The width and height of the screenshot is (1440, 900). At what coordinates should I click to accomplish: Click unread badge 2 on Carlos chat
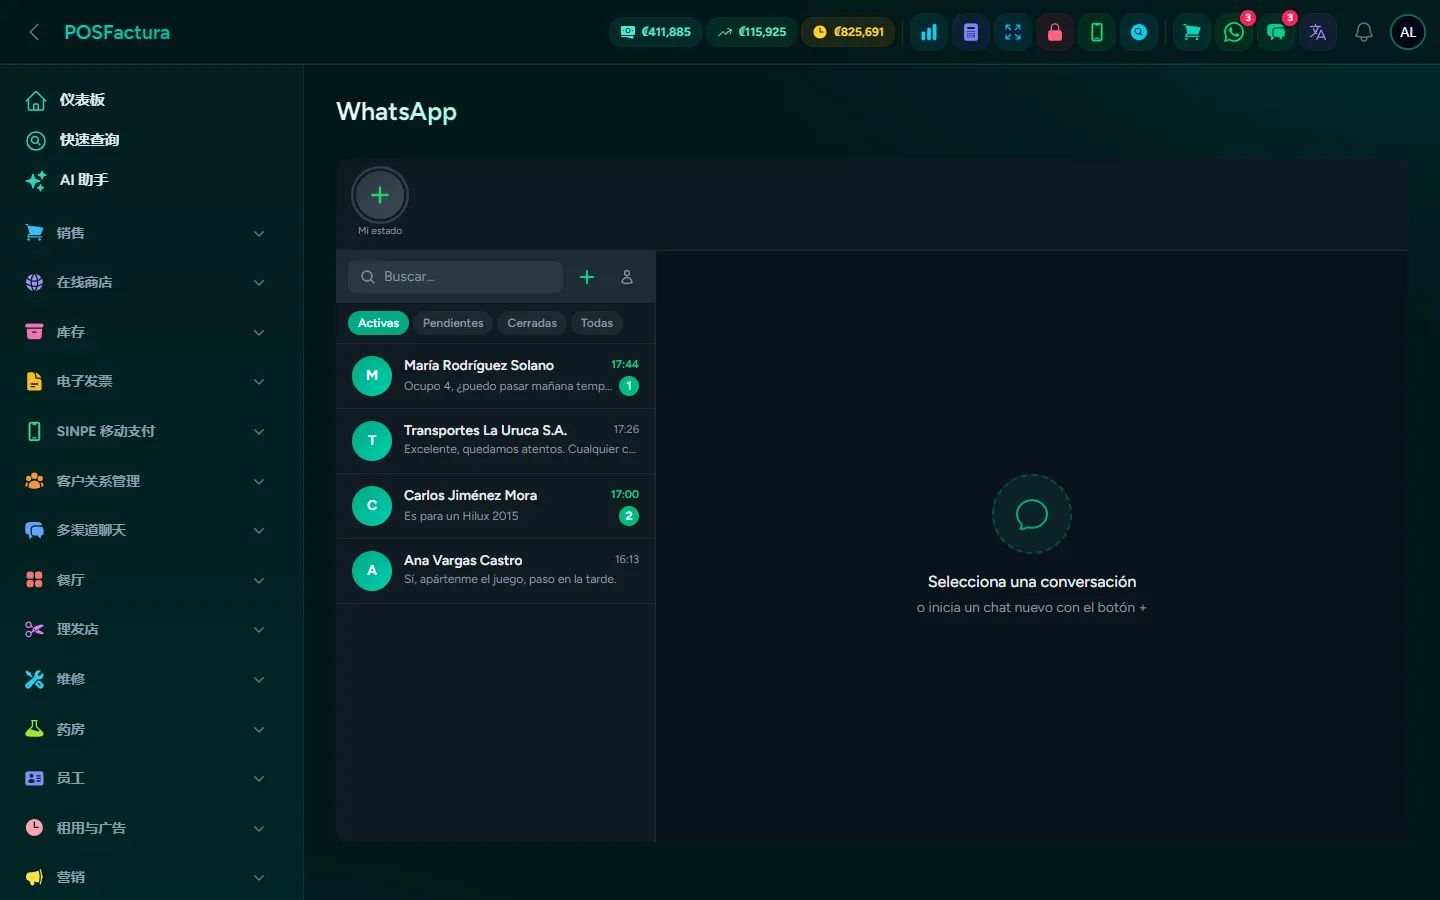point(629,516)
